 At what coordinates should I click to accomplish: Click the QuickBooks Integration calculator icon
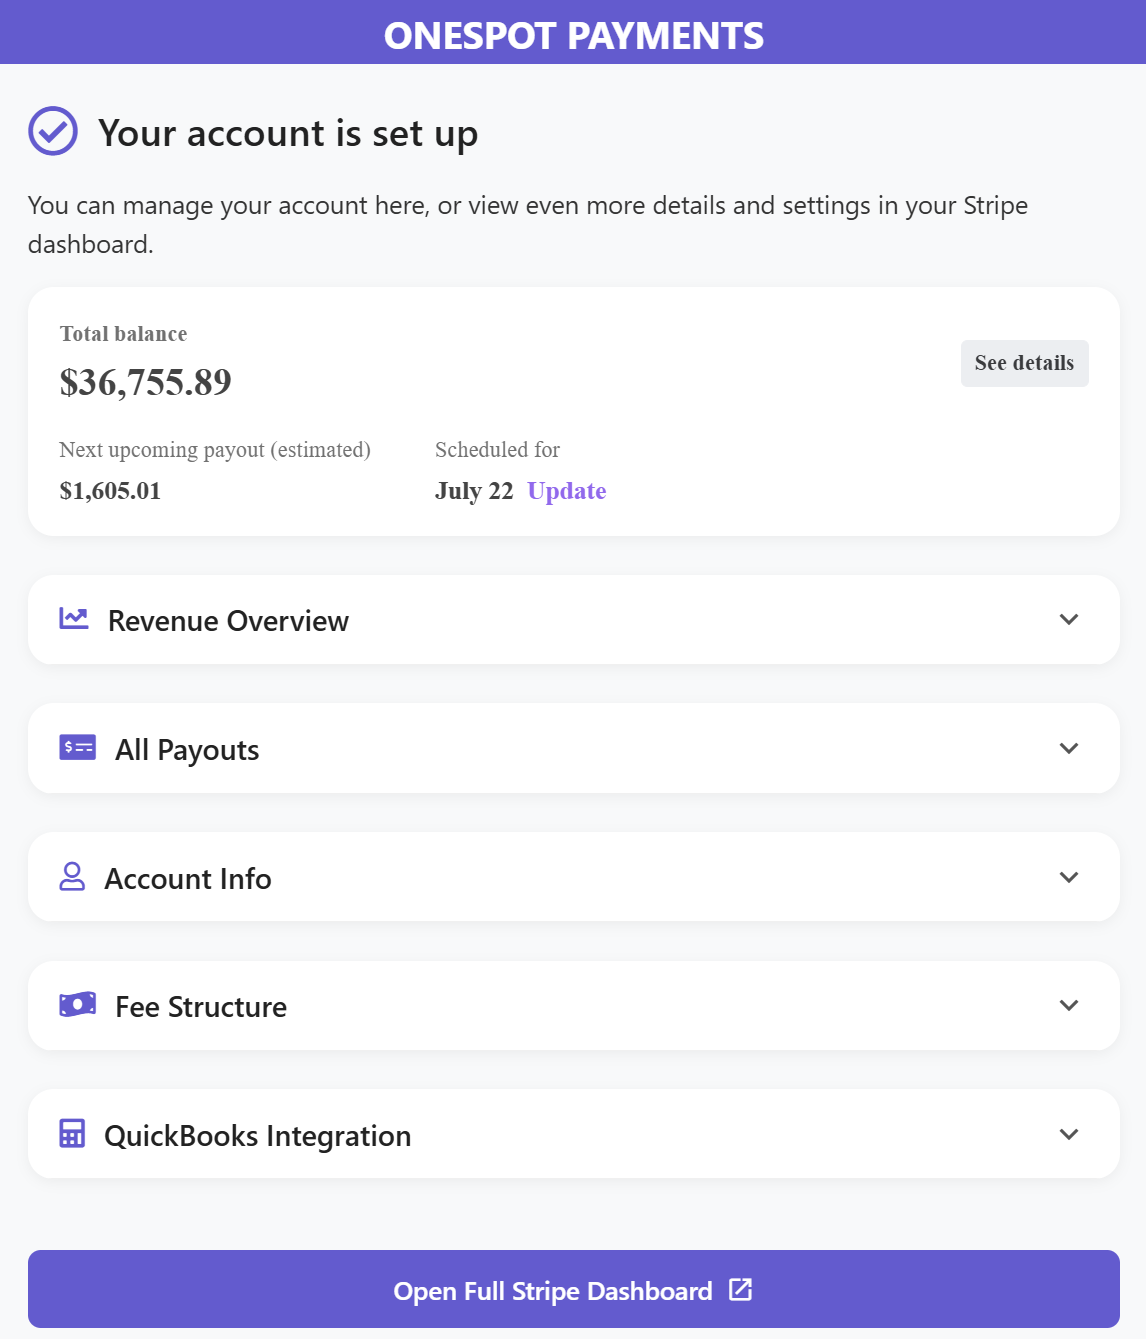pyautogui.click(x=72, y=1133)
